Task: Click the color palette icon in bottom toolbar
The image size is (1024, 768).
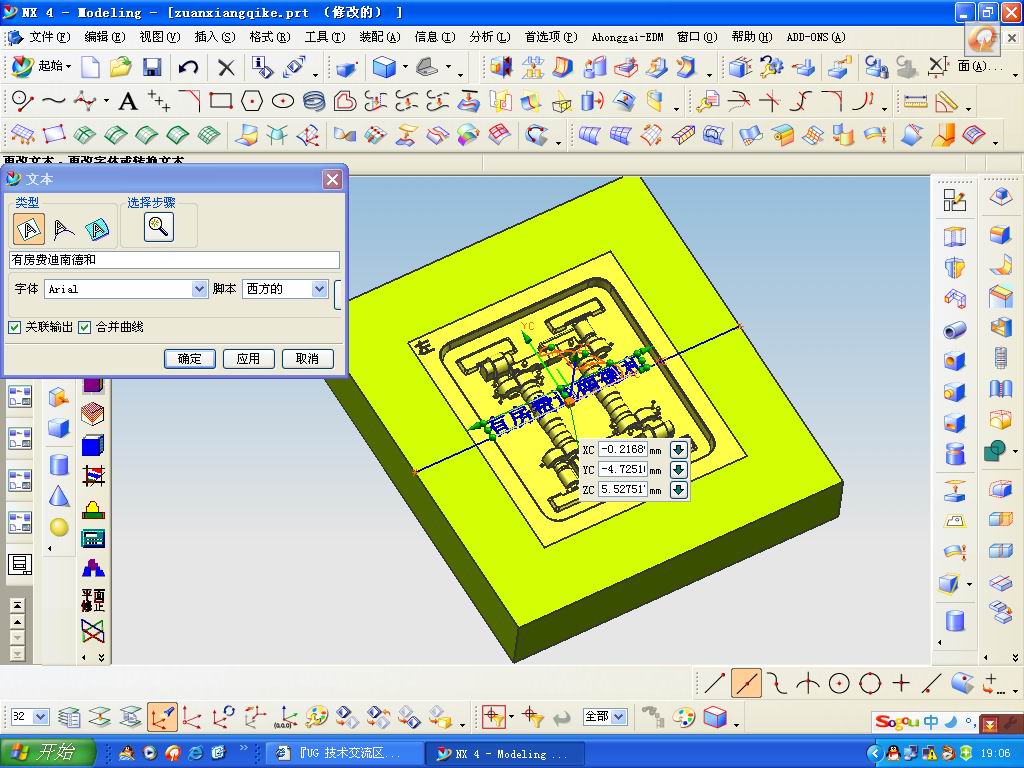Action: [x=684, y=717]
